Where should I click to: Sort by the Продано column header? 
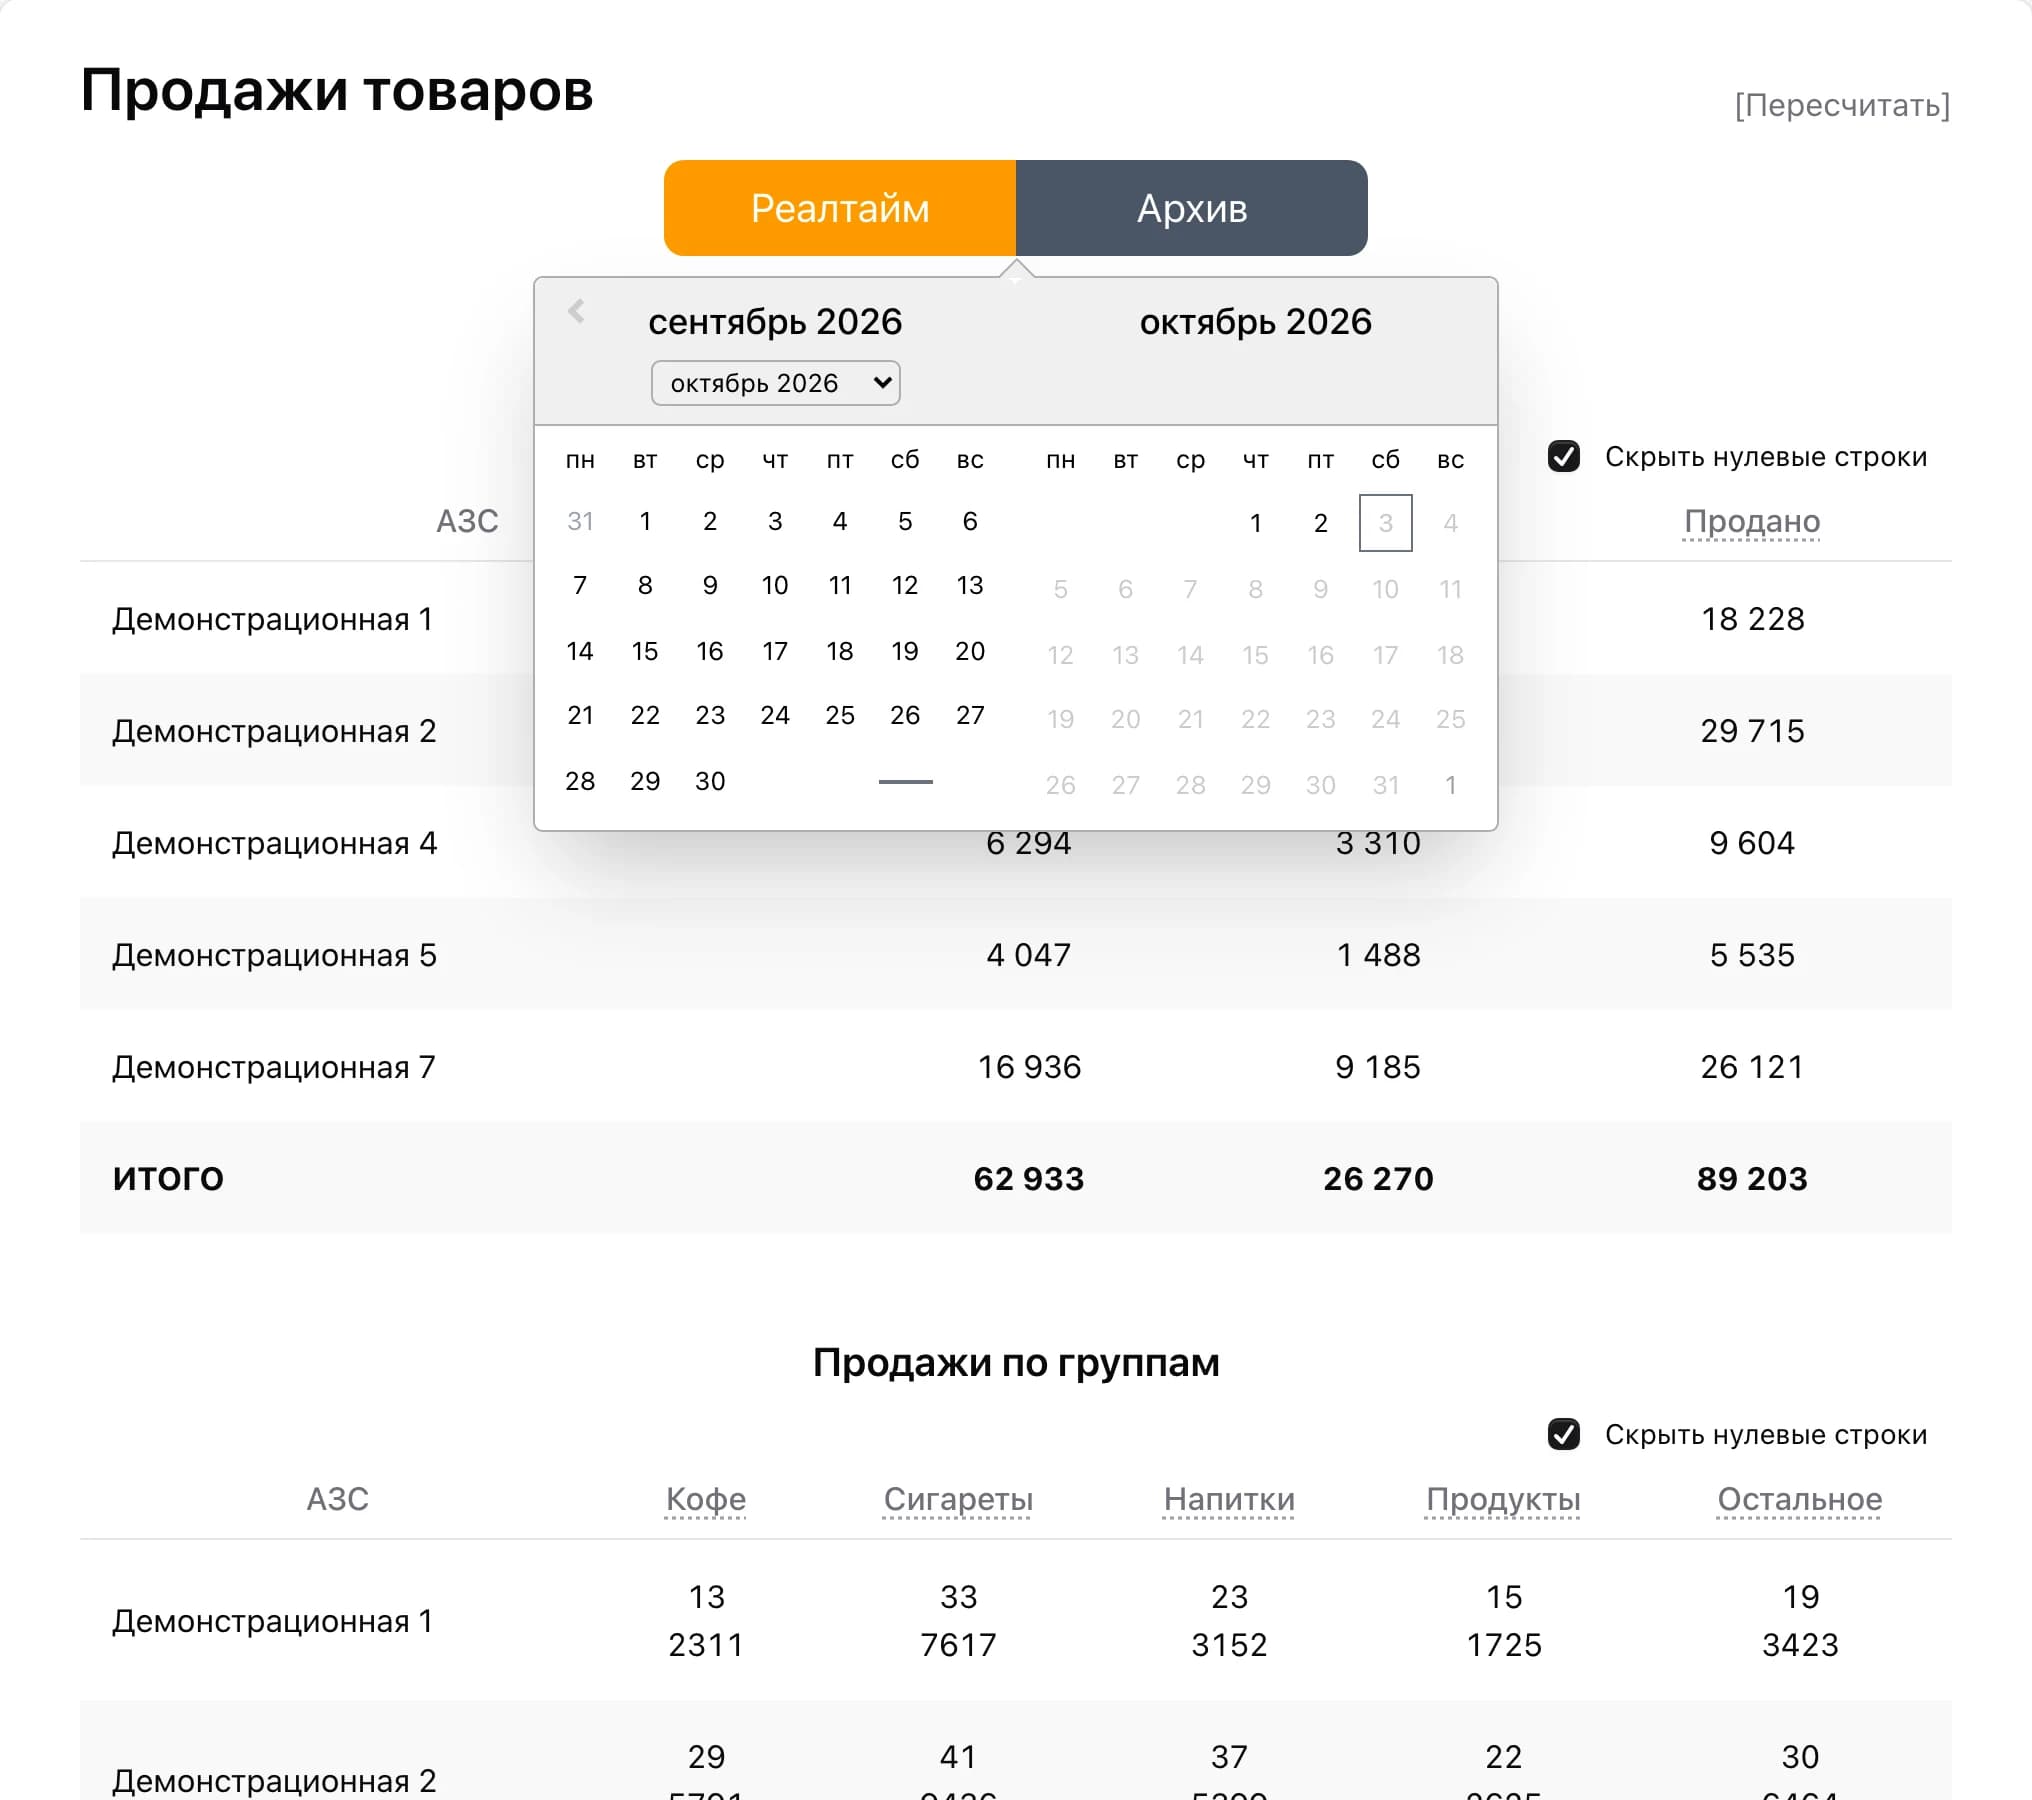[x=1752, y=521]
